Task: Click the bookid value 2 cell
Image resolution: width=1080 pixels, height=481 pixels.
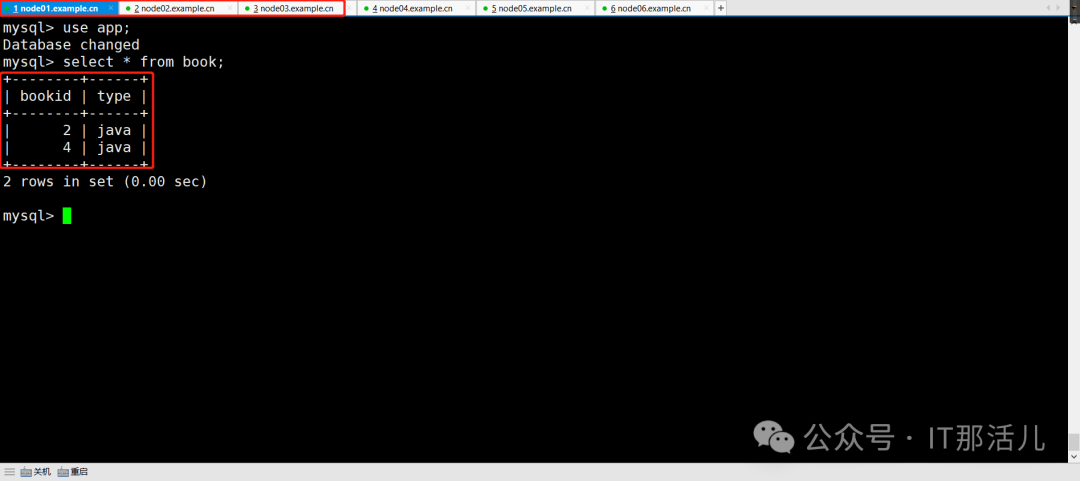Action: click(67, 130)
